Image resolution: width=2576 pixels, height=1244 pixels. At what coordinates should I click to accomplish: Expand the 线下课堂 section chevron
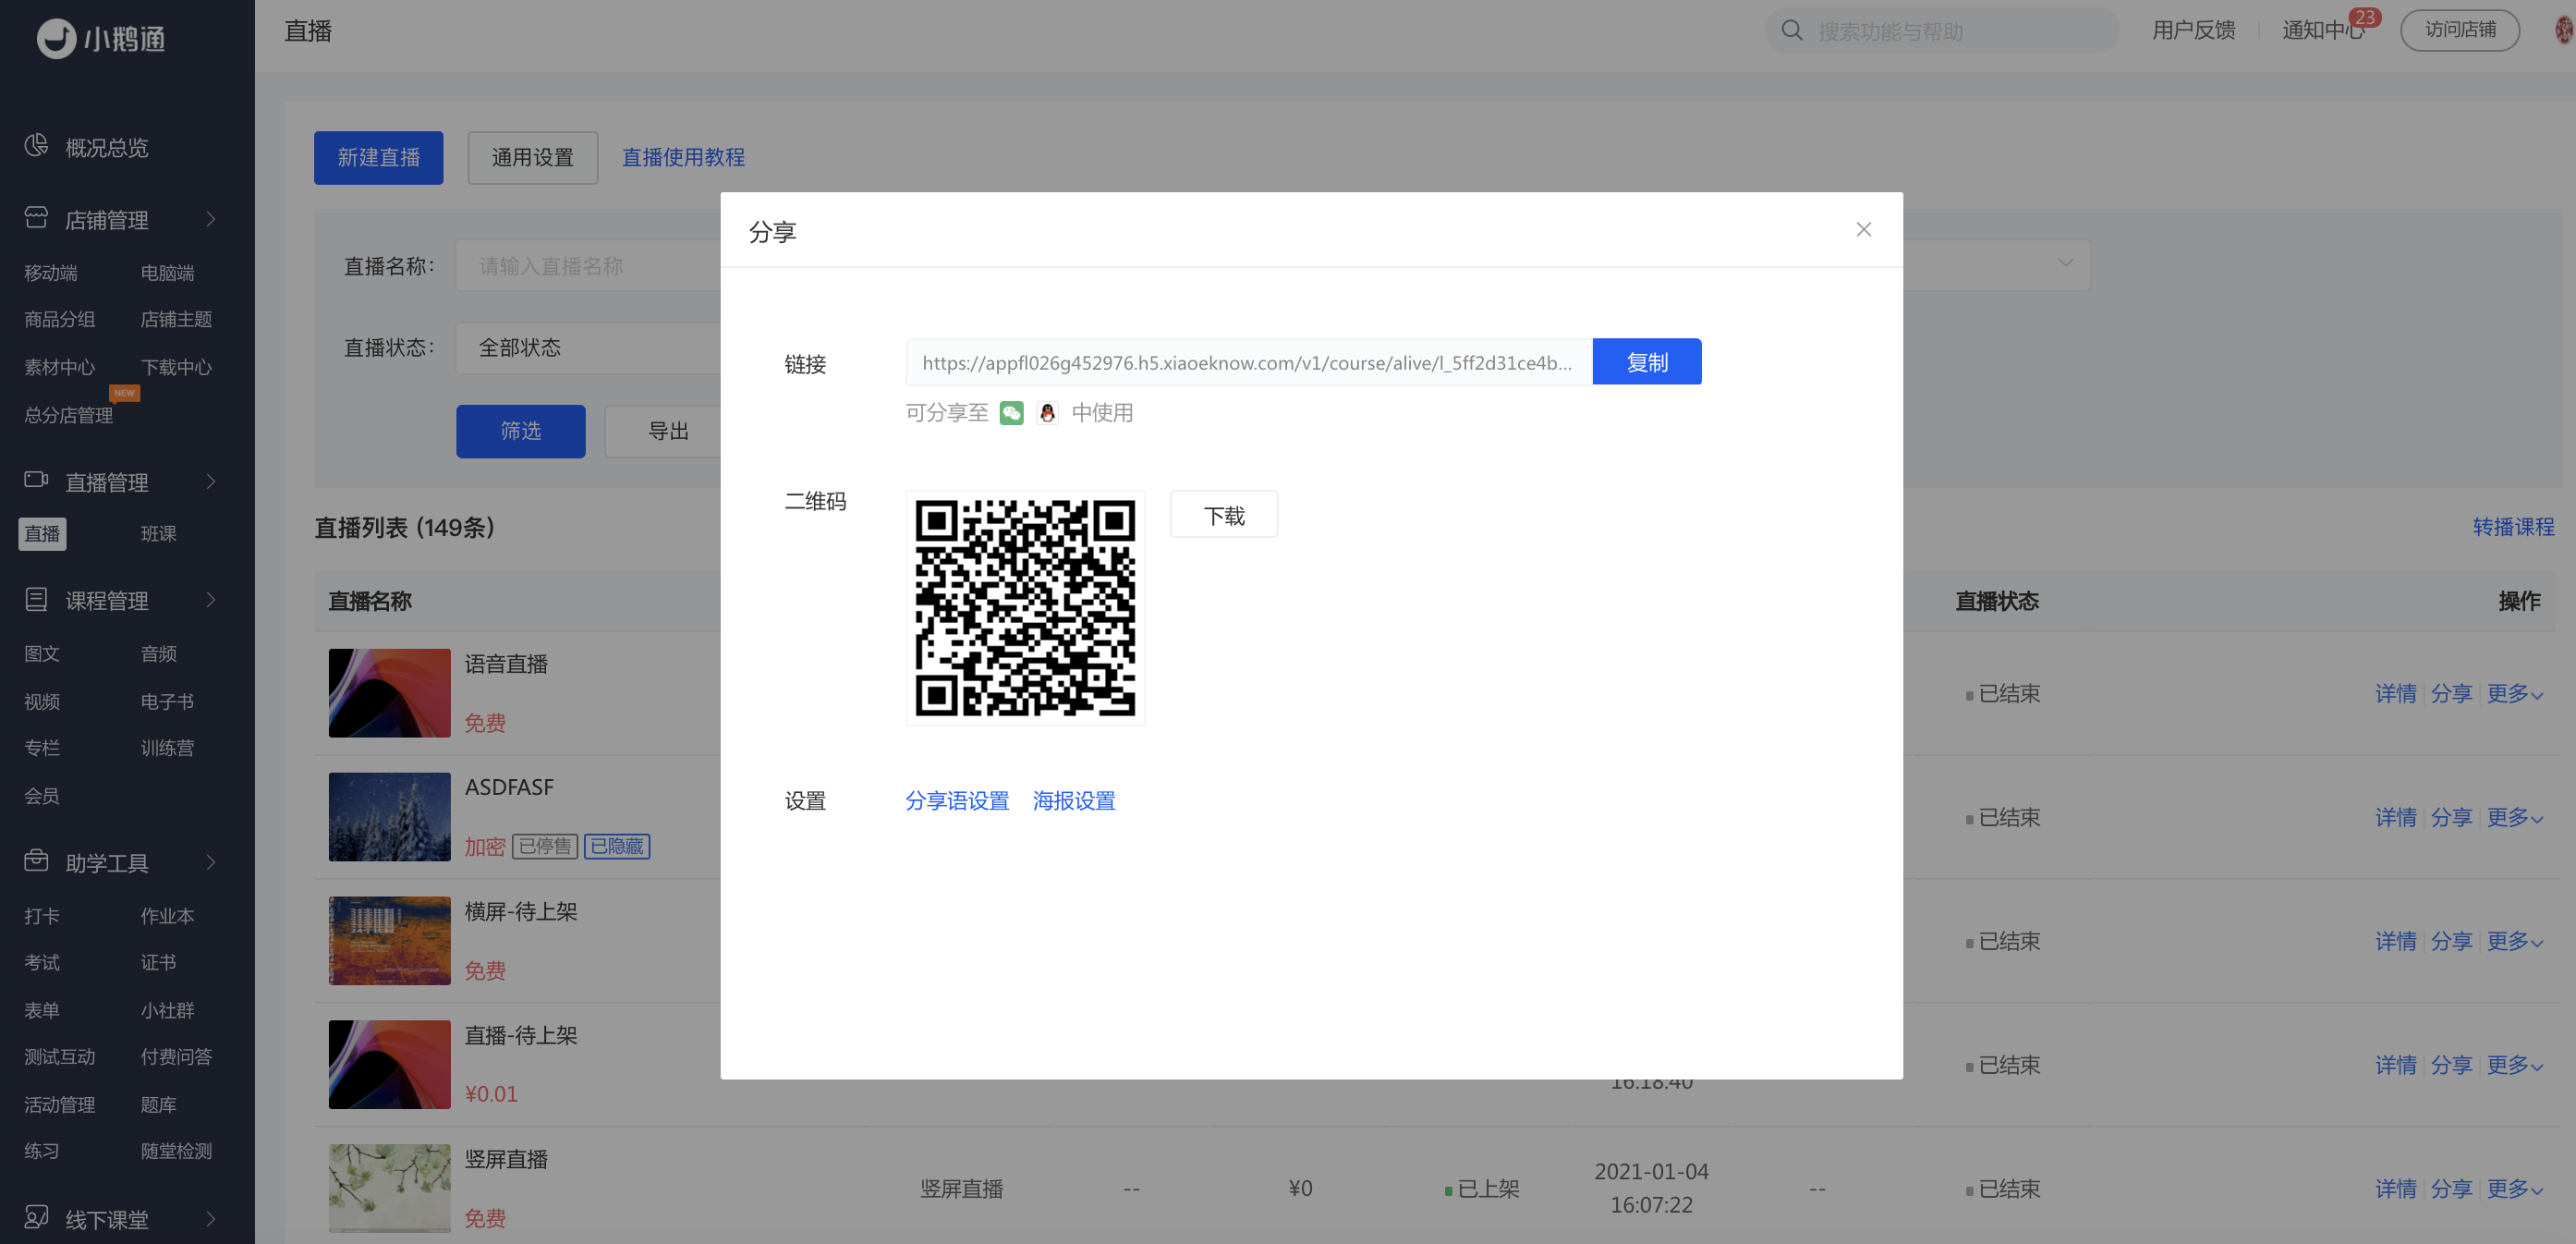pyautogui.click(x=211, y=1218)
